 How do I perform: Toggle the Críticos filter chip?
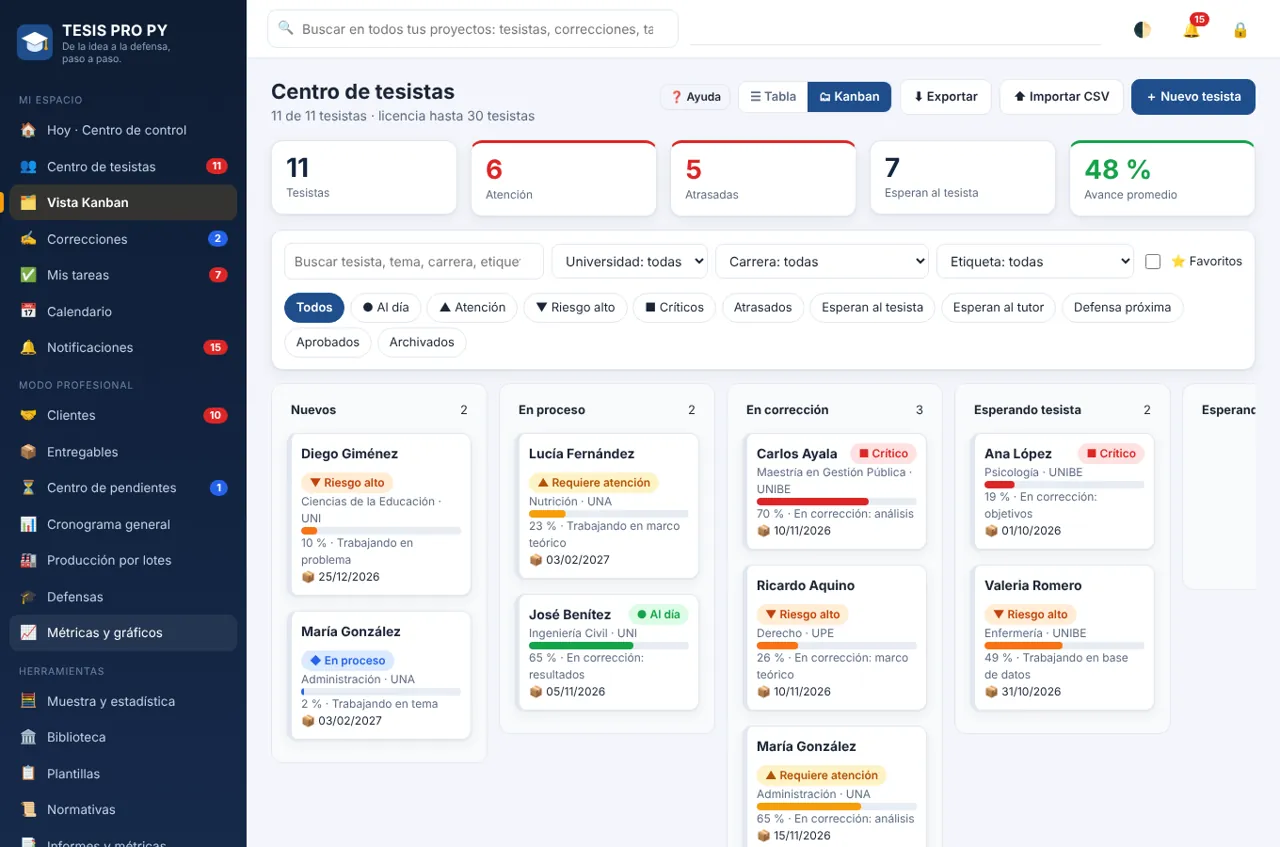point(675,307)
